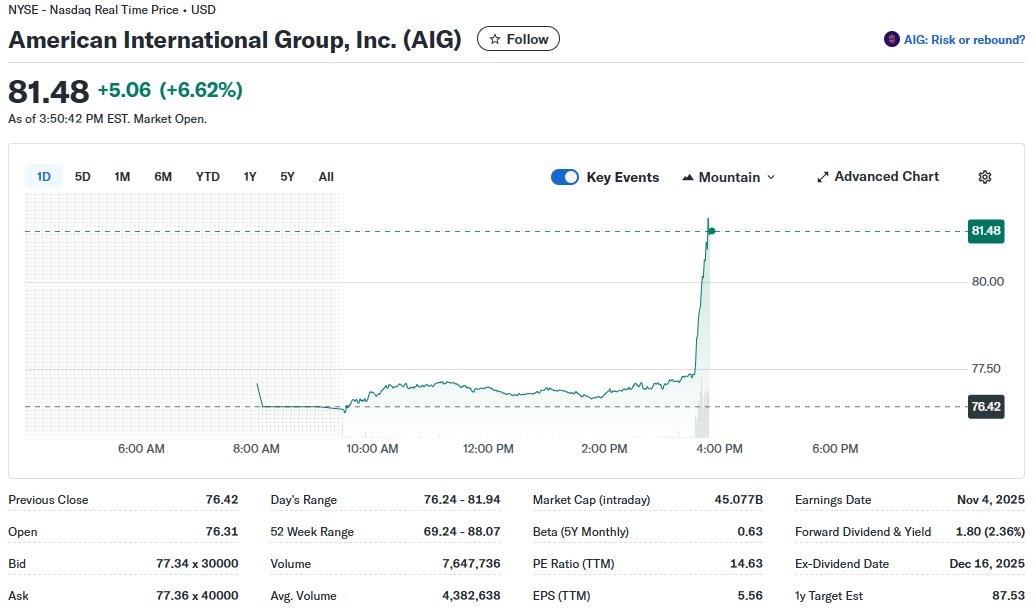Click the PE Ratio (TTM) value 14.63

point(747,564)
